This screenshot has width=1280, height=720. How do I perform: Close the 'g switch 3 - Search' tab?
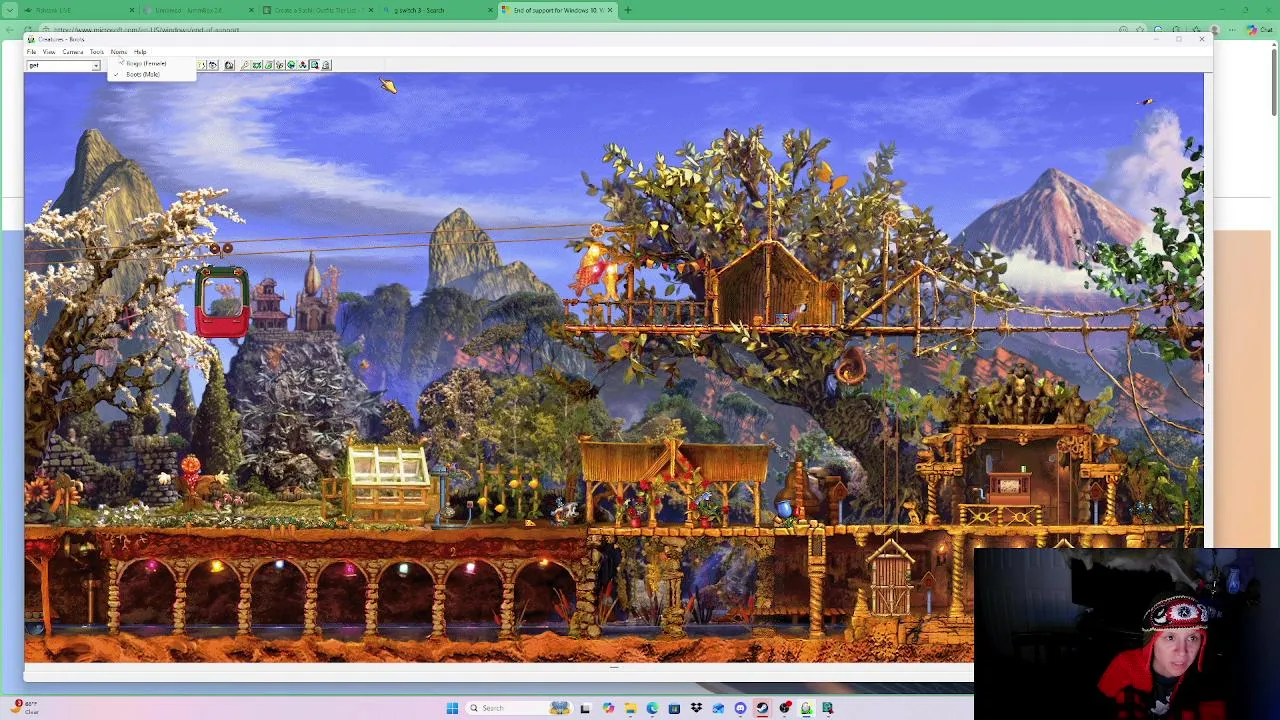pos(490,10)
